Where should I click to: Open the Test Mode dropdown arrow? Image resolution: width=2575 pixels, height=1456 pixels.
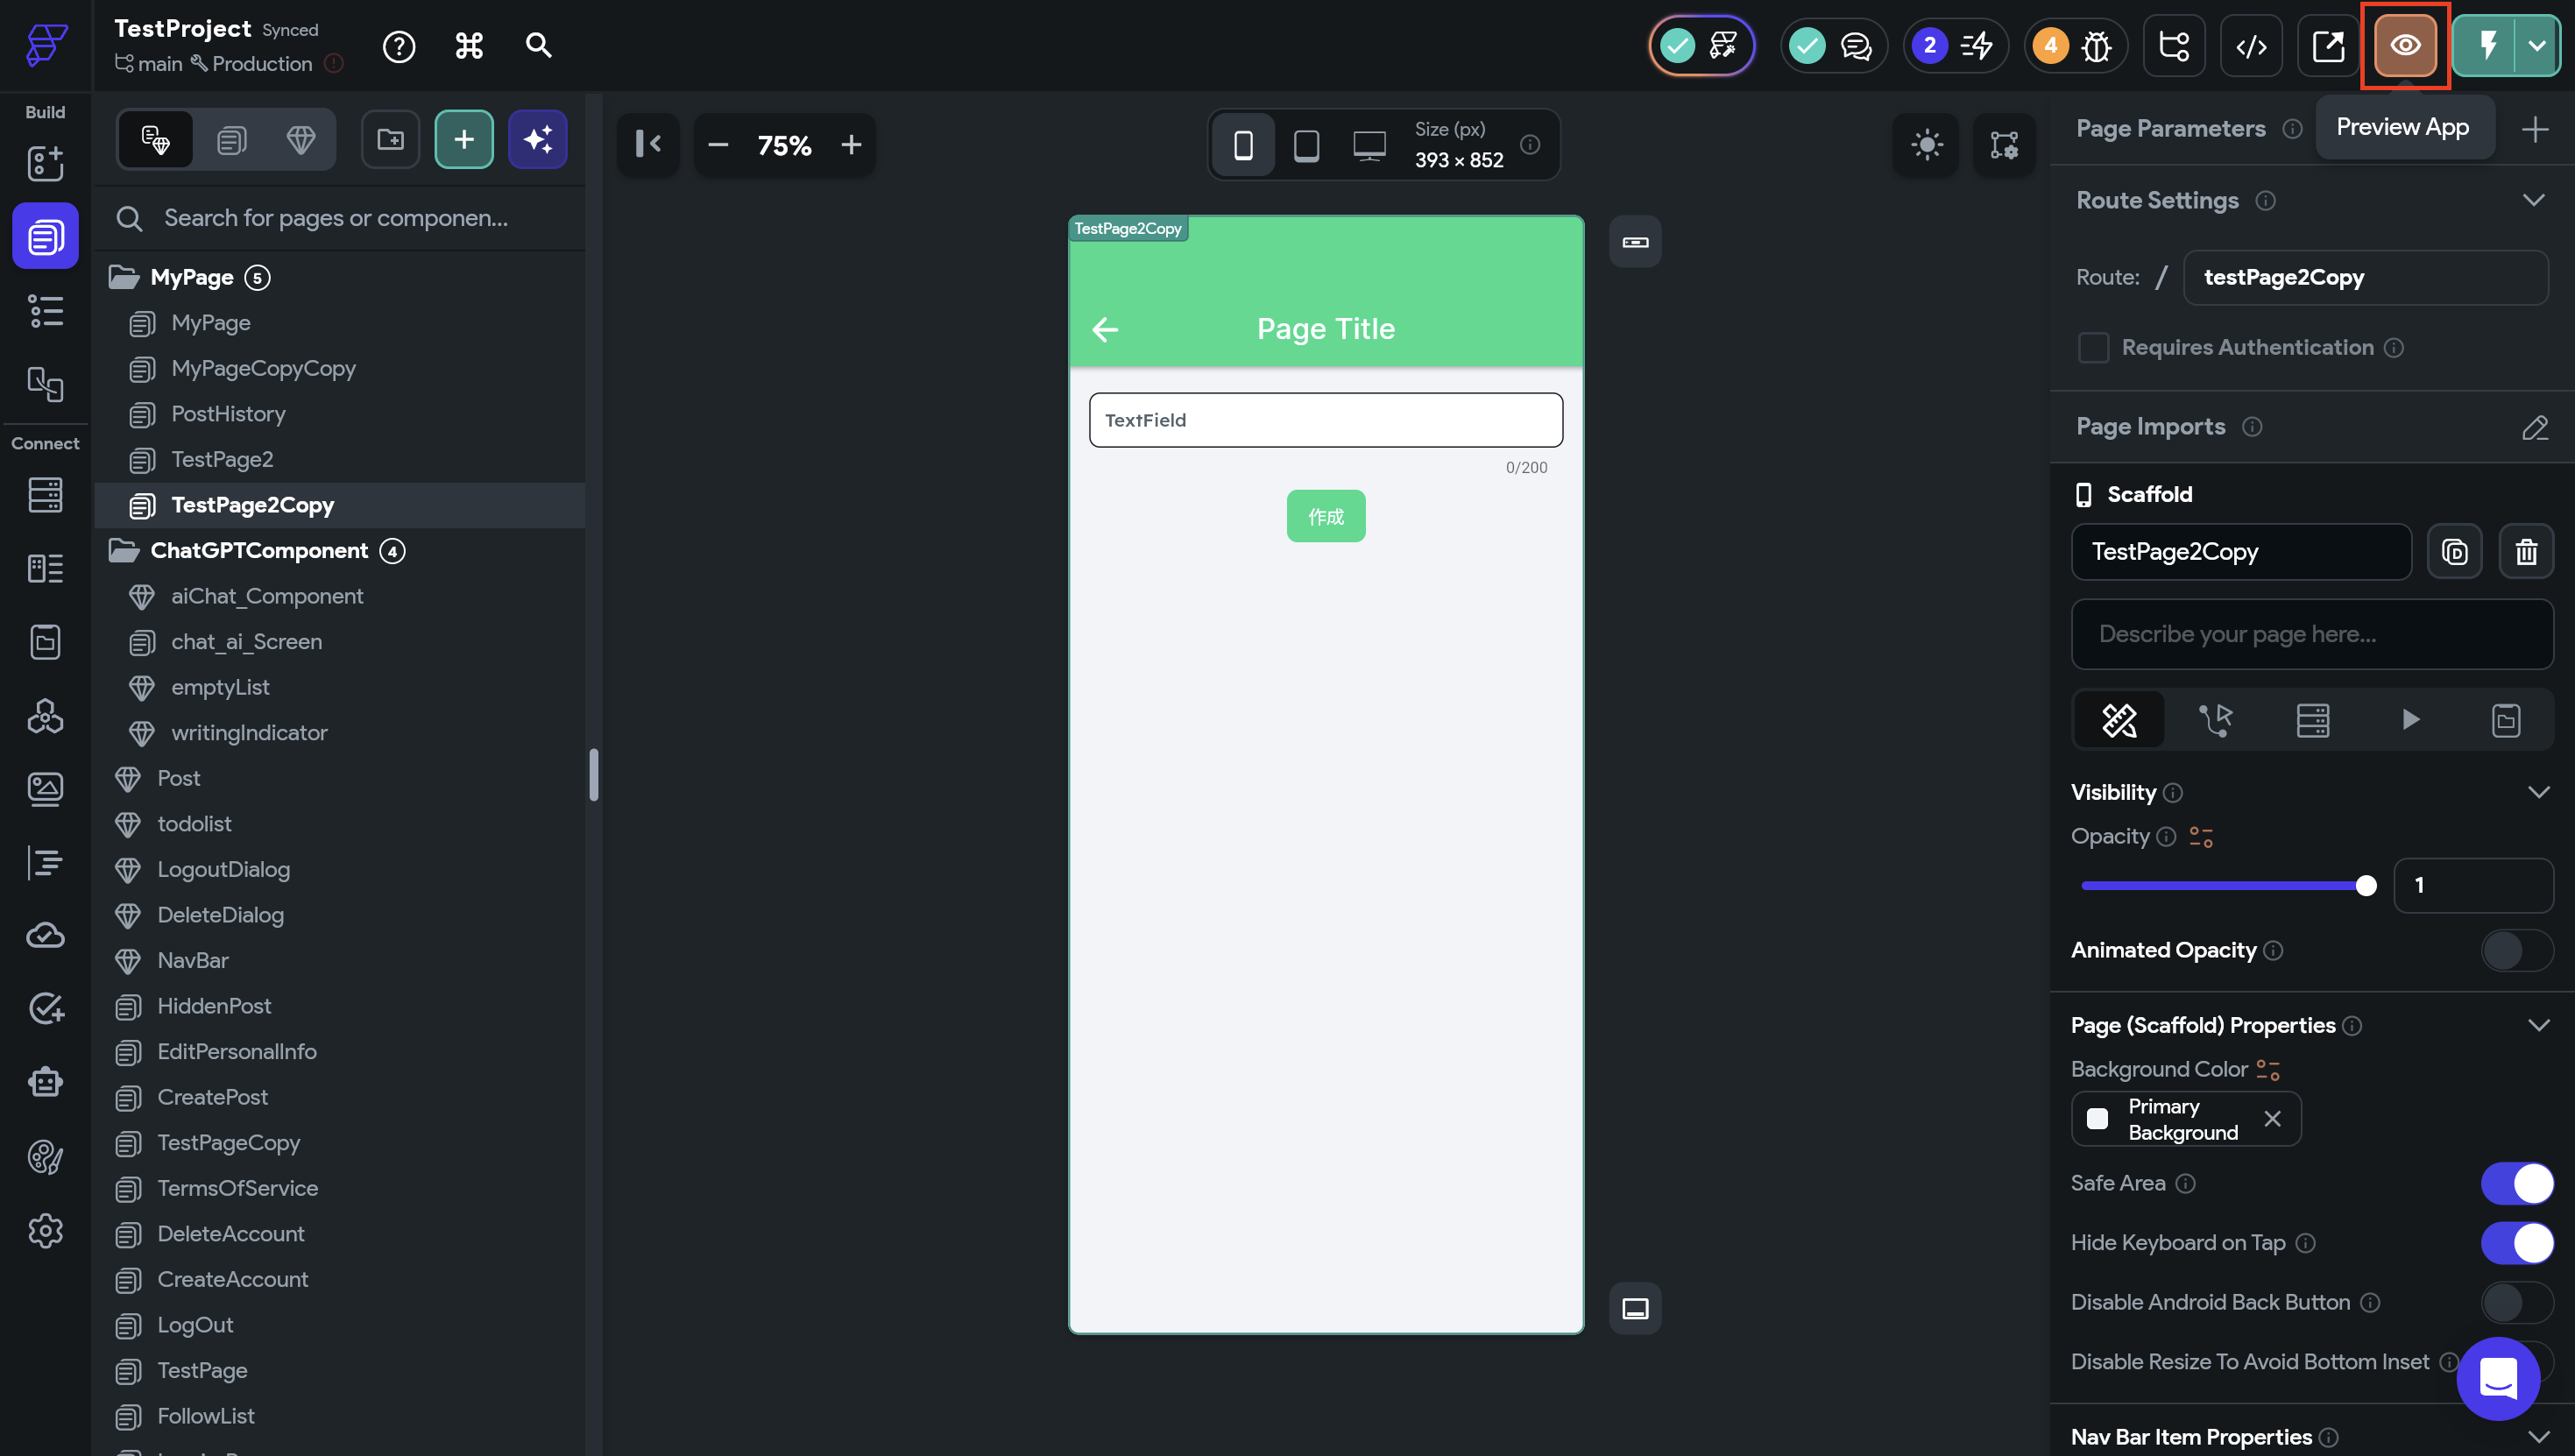pos(2537,46)
